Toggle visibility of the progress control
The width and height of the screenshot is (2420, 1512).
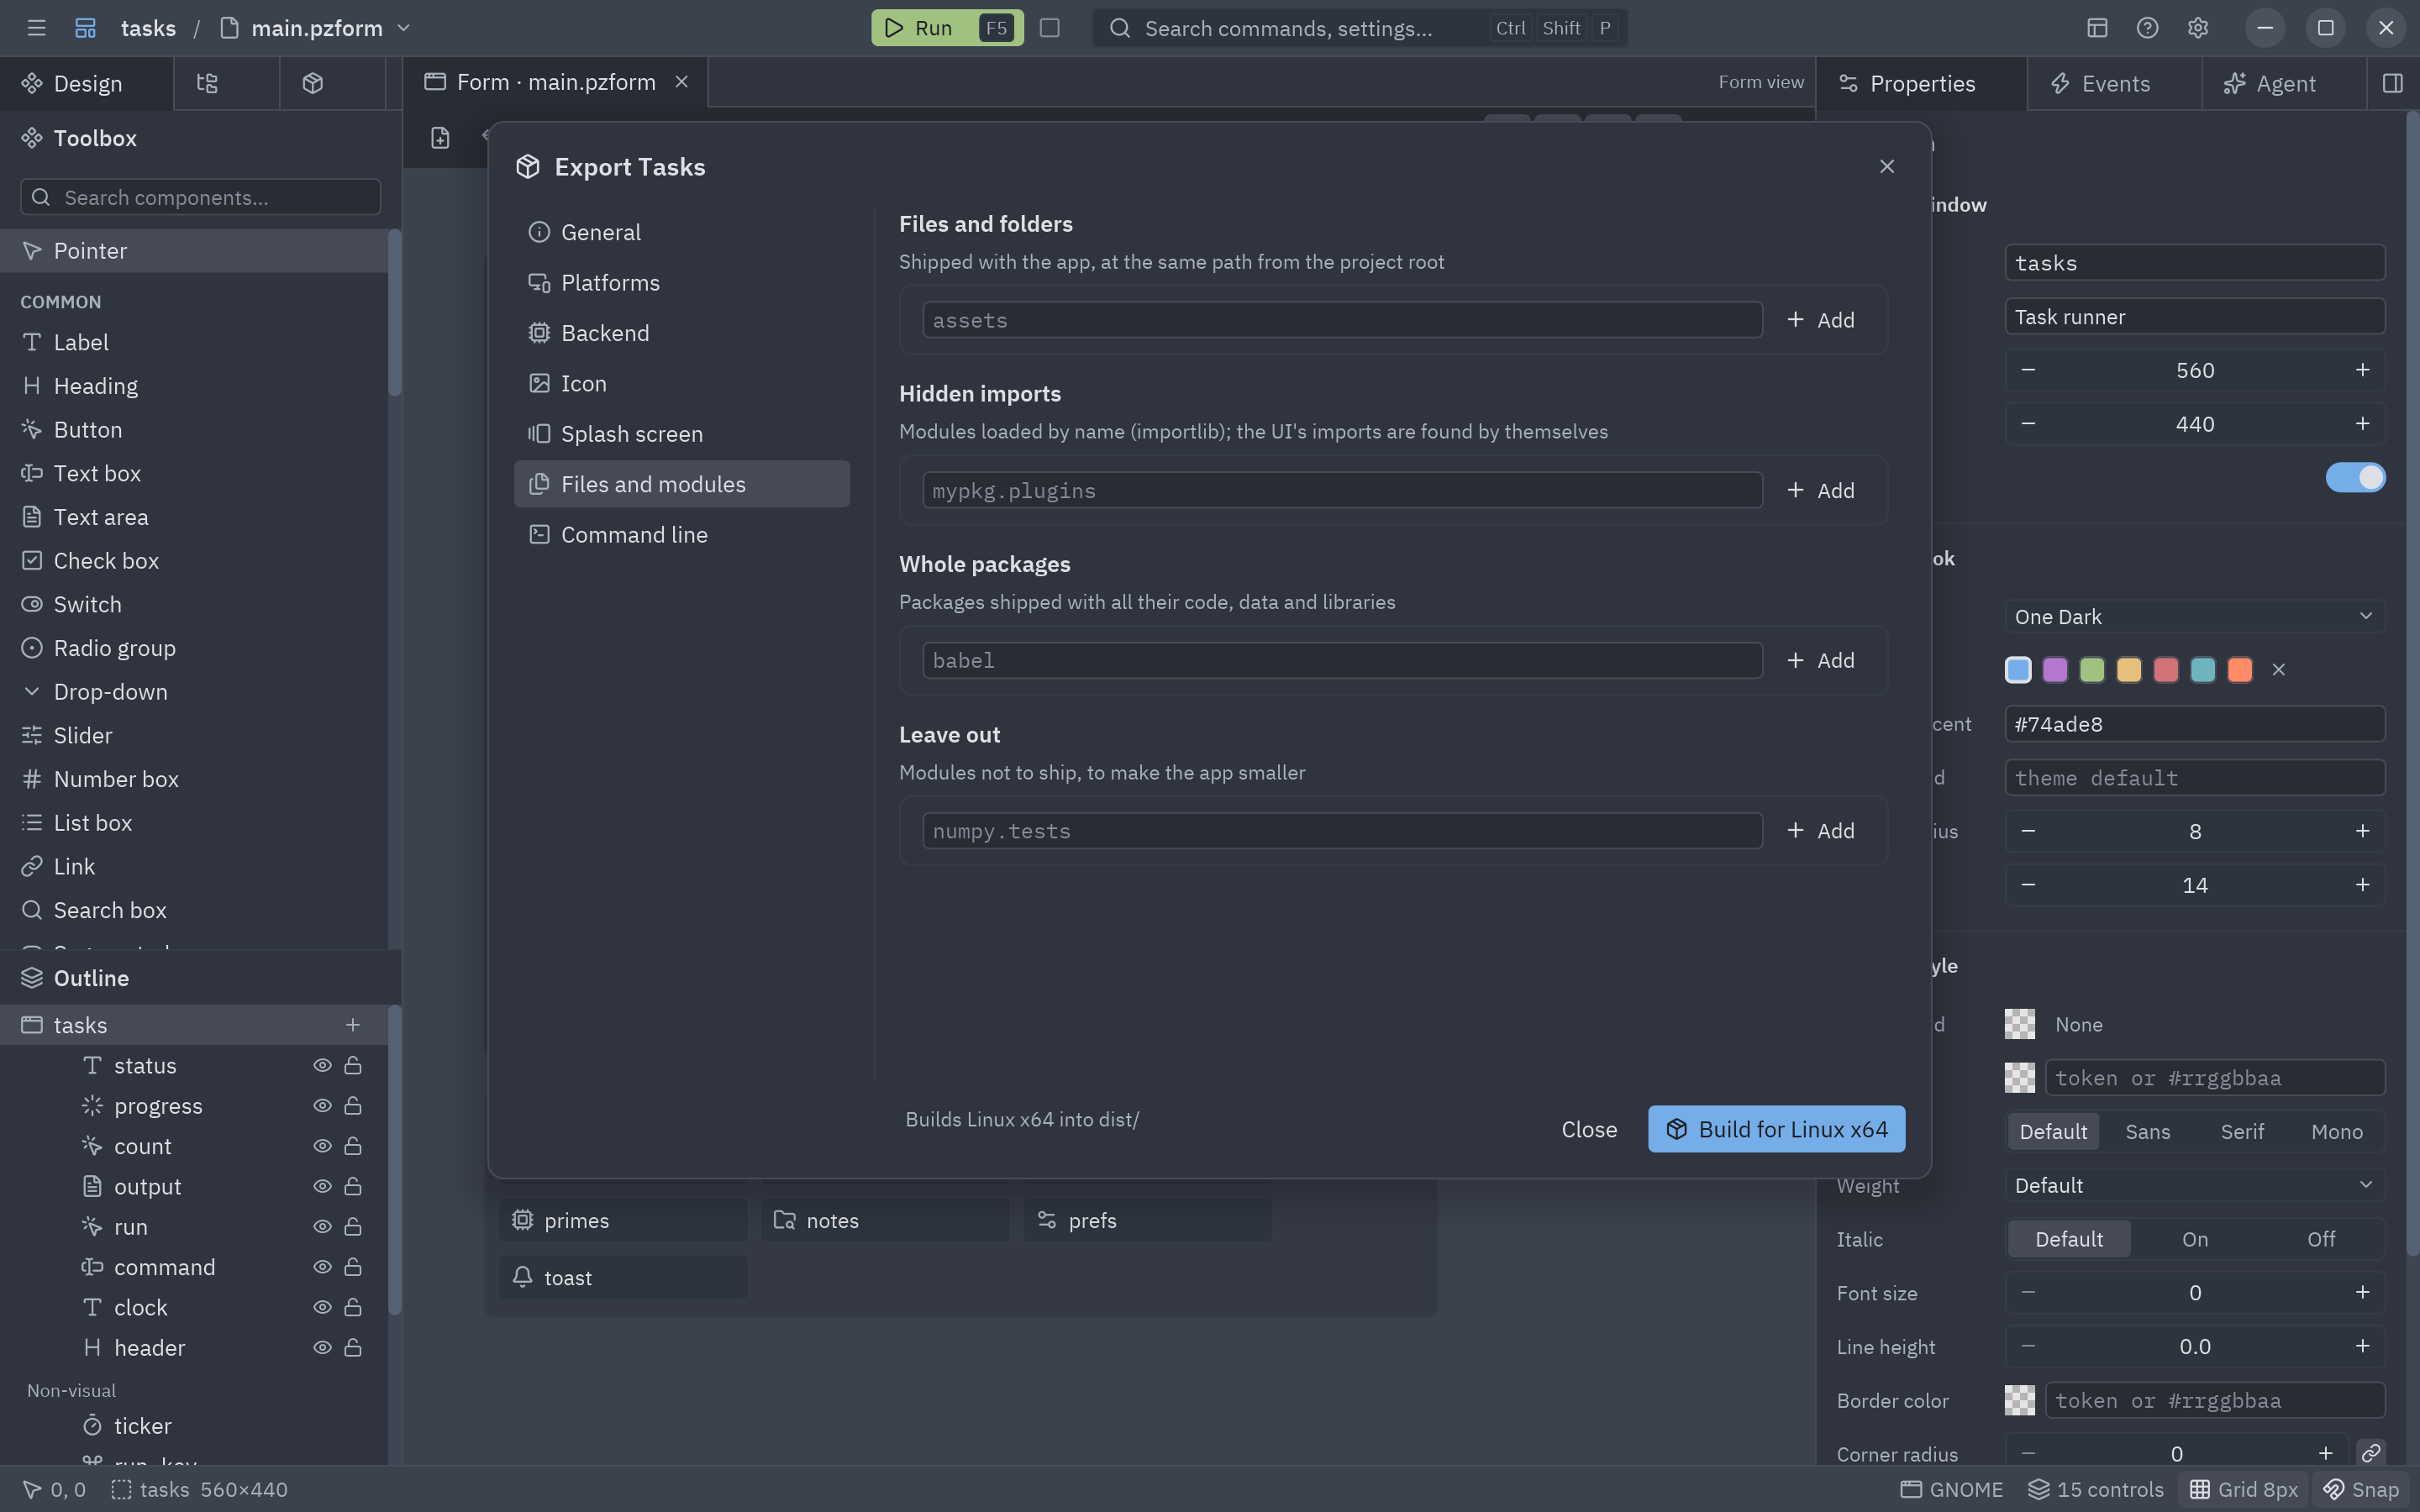tap(322, 1105)
